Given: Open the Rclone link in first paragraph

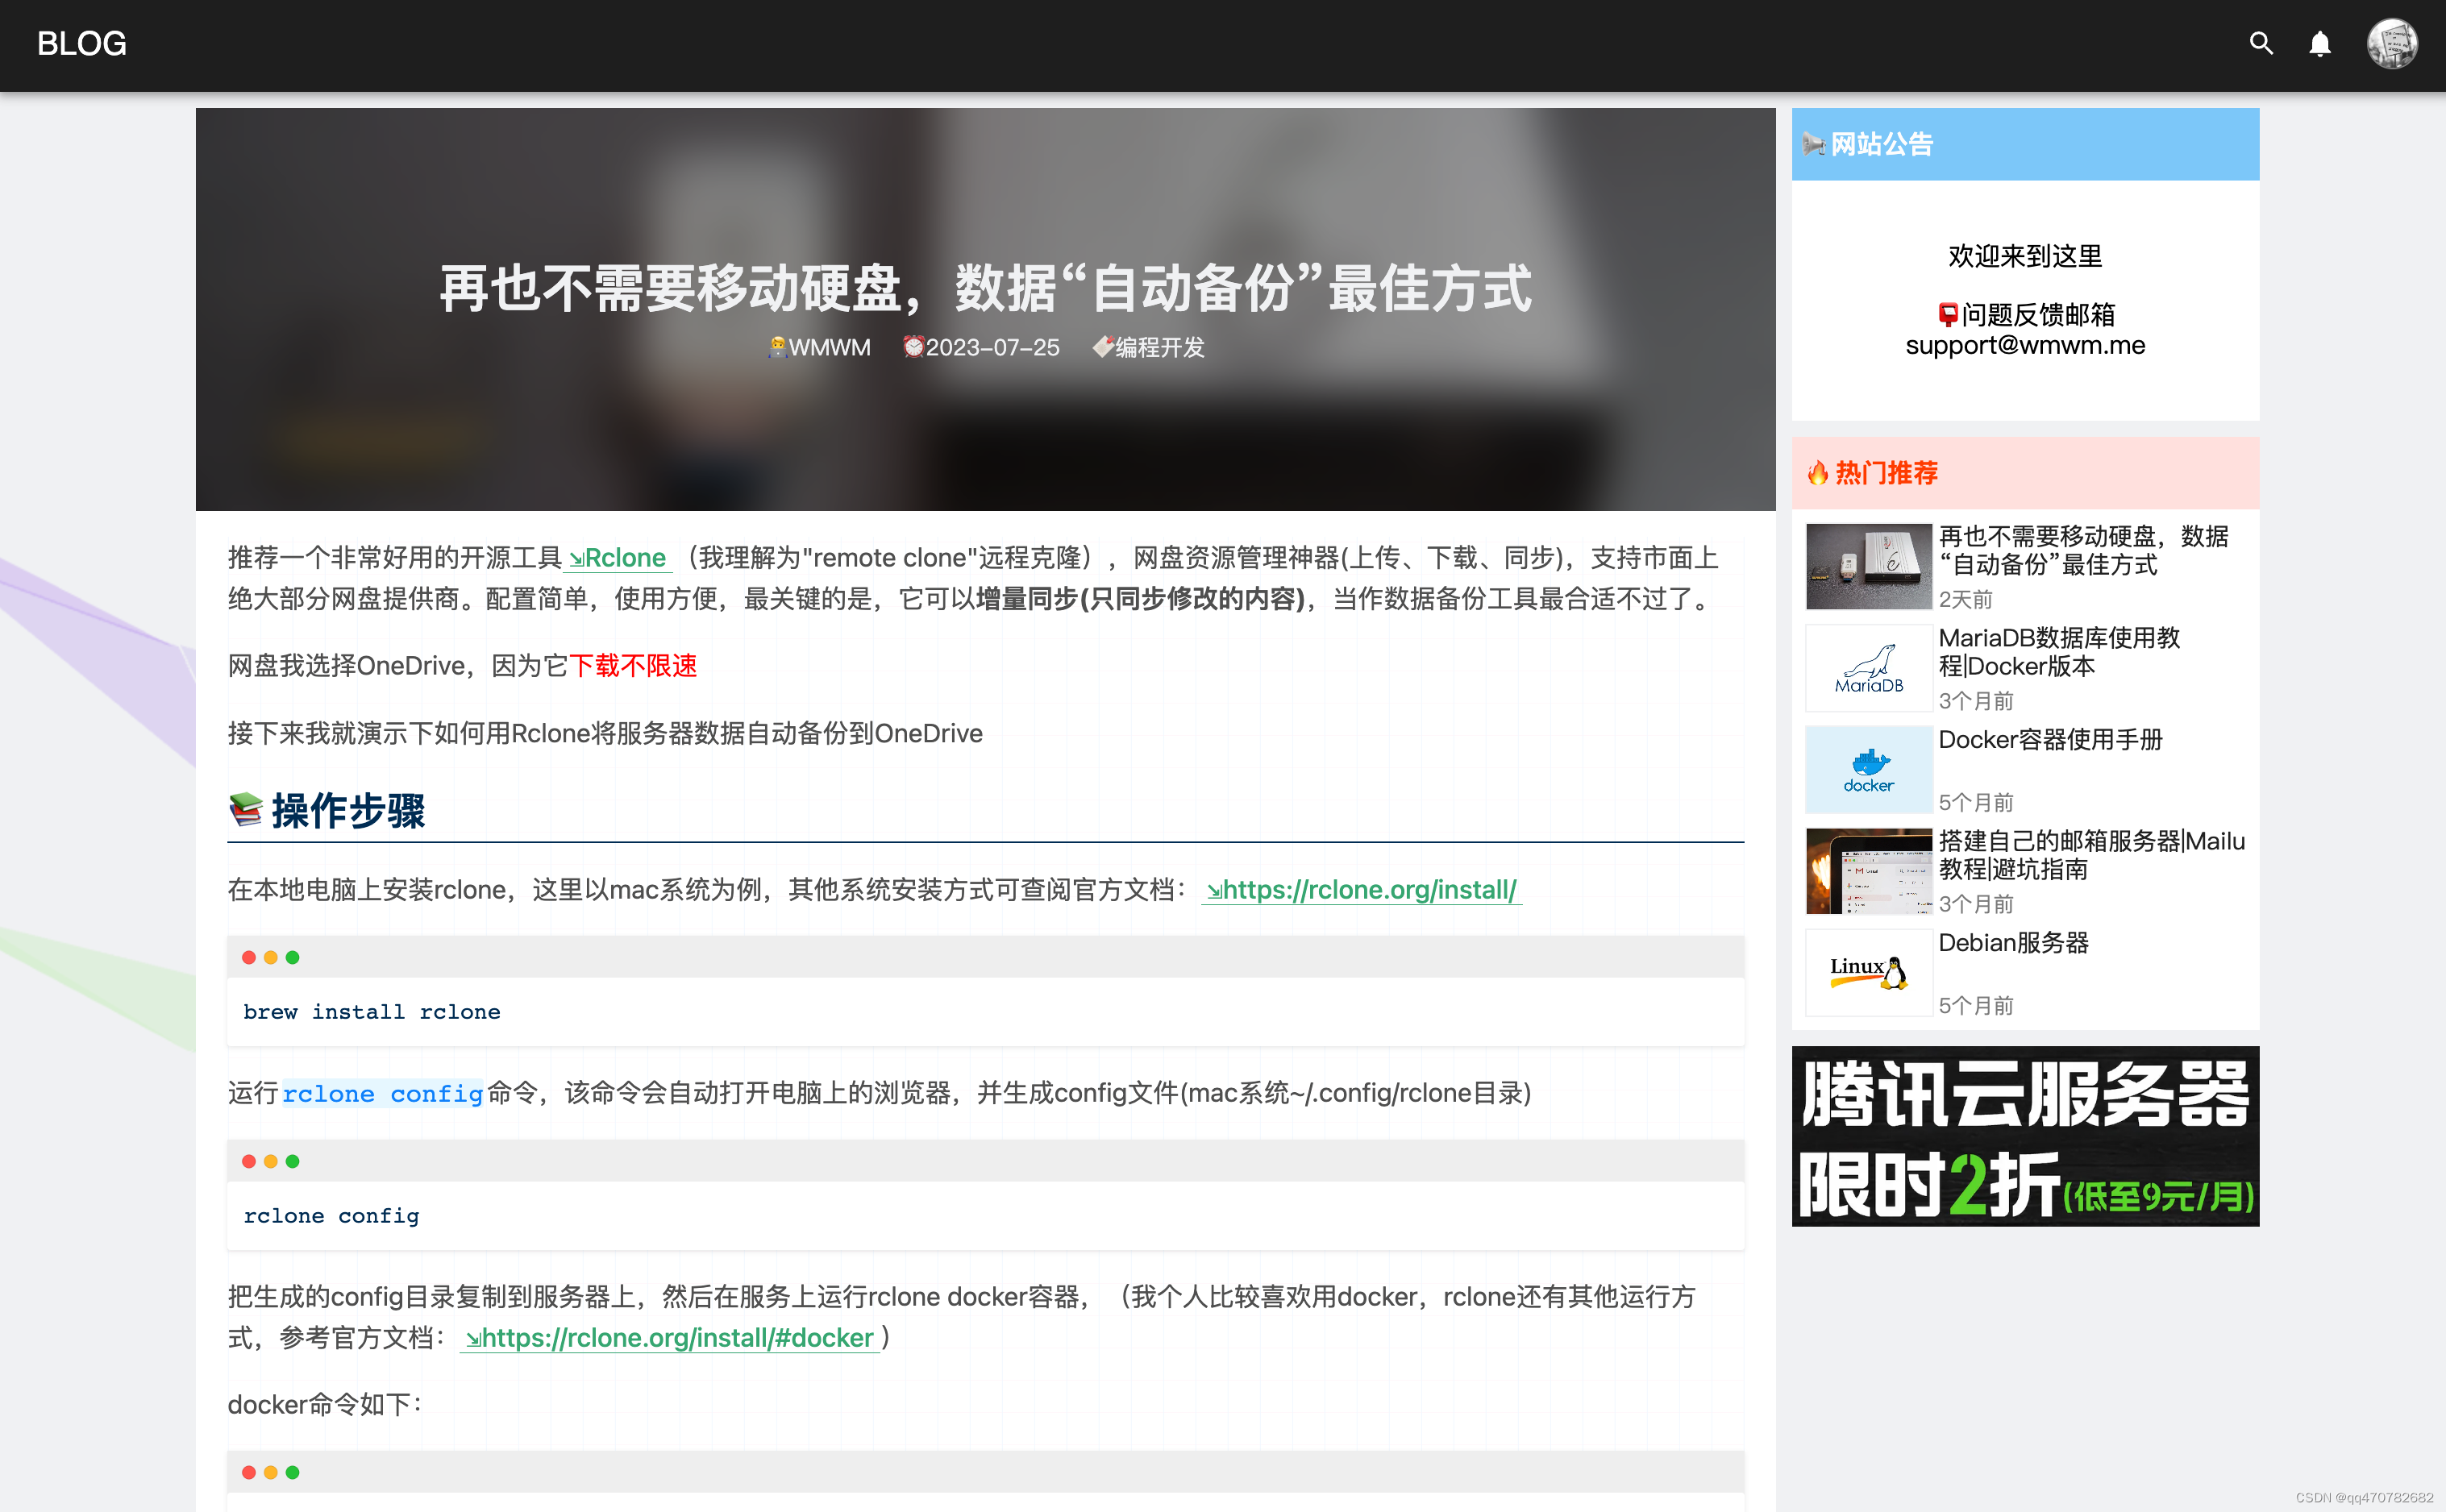Looking at the screenshot, I should pos(617,557).
